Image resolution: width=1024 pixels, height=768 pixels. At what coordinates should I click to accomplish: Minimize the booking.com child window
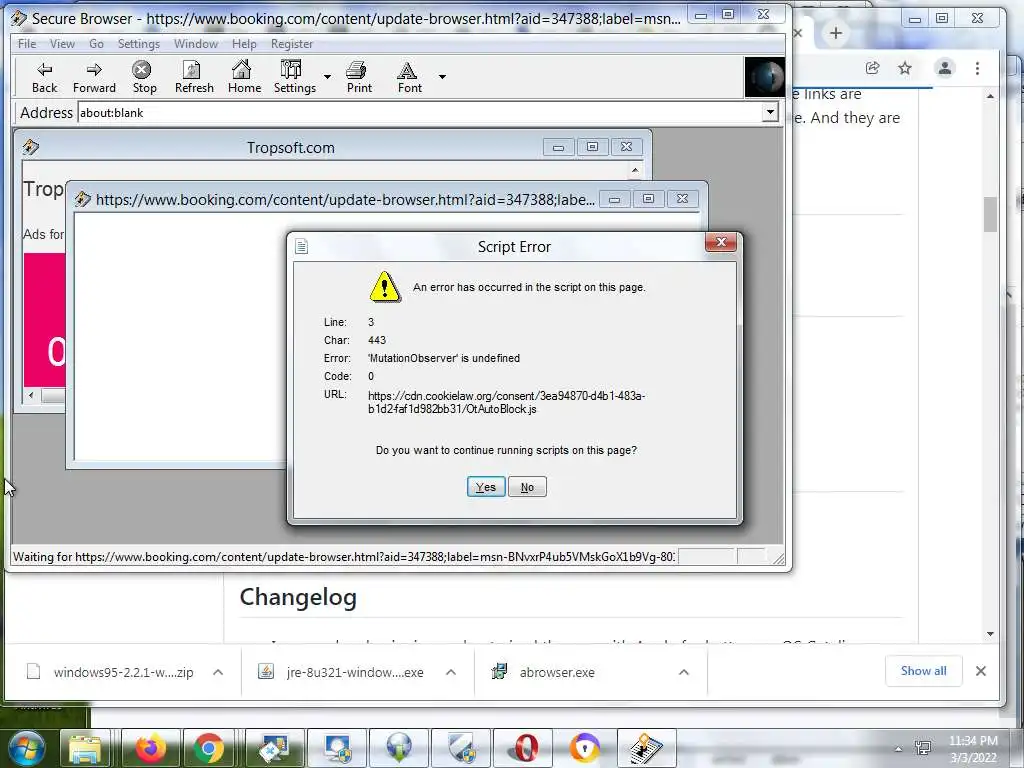click(615, 199)
